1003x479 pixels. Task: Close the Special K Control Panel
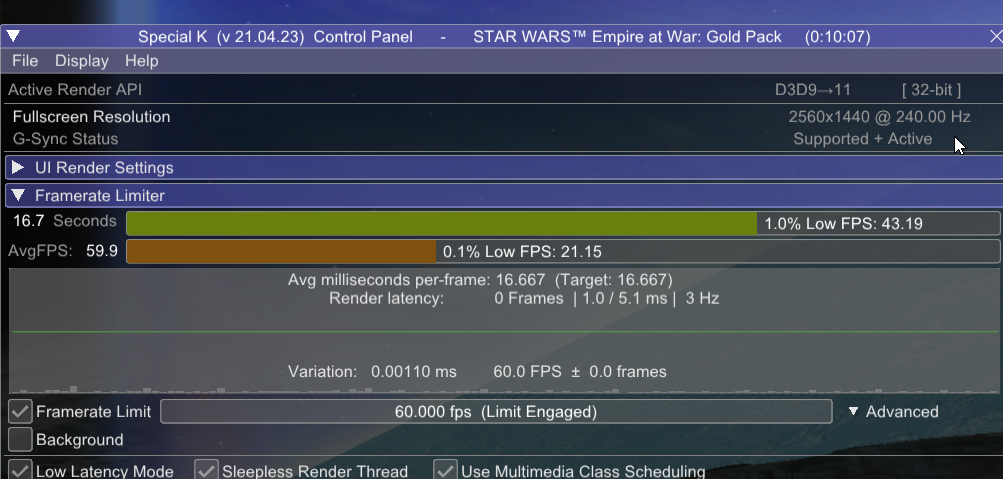click(995, 37)
